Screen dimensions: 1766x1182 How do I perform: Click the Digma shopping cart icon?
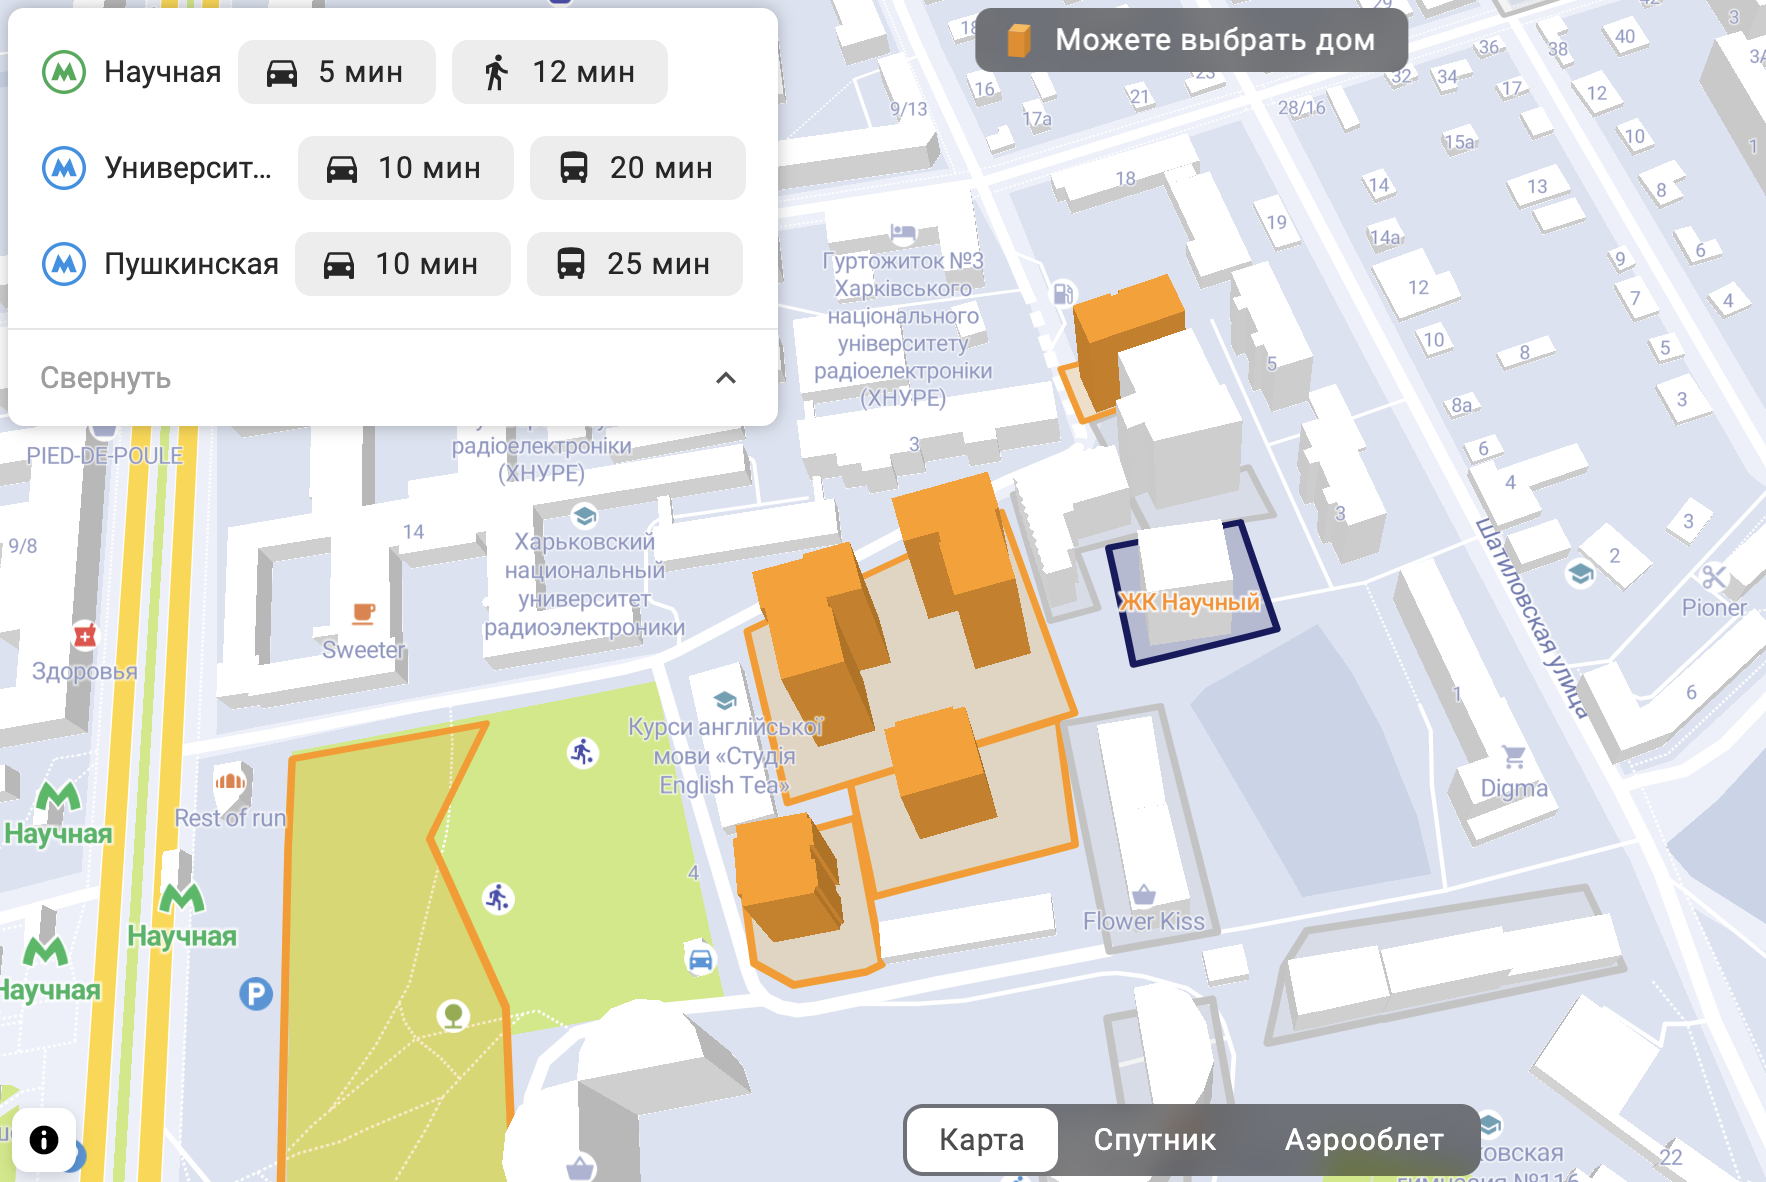(1514, 757)
